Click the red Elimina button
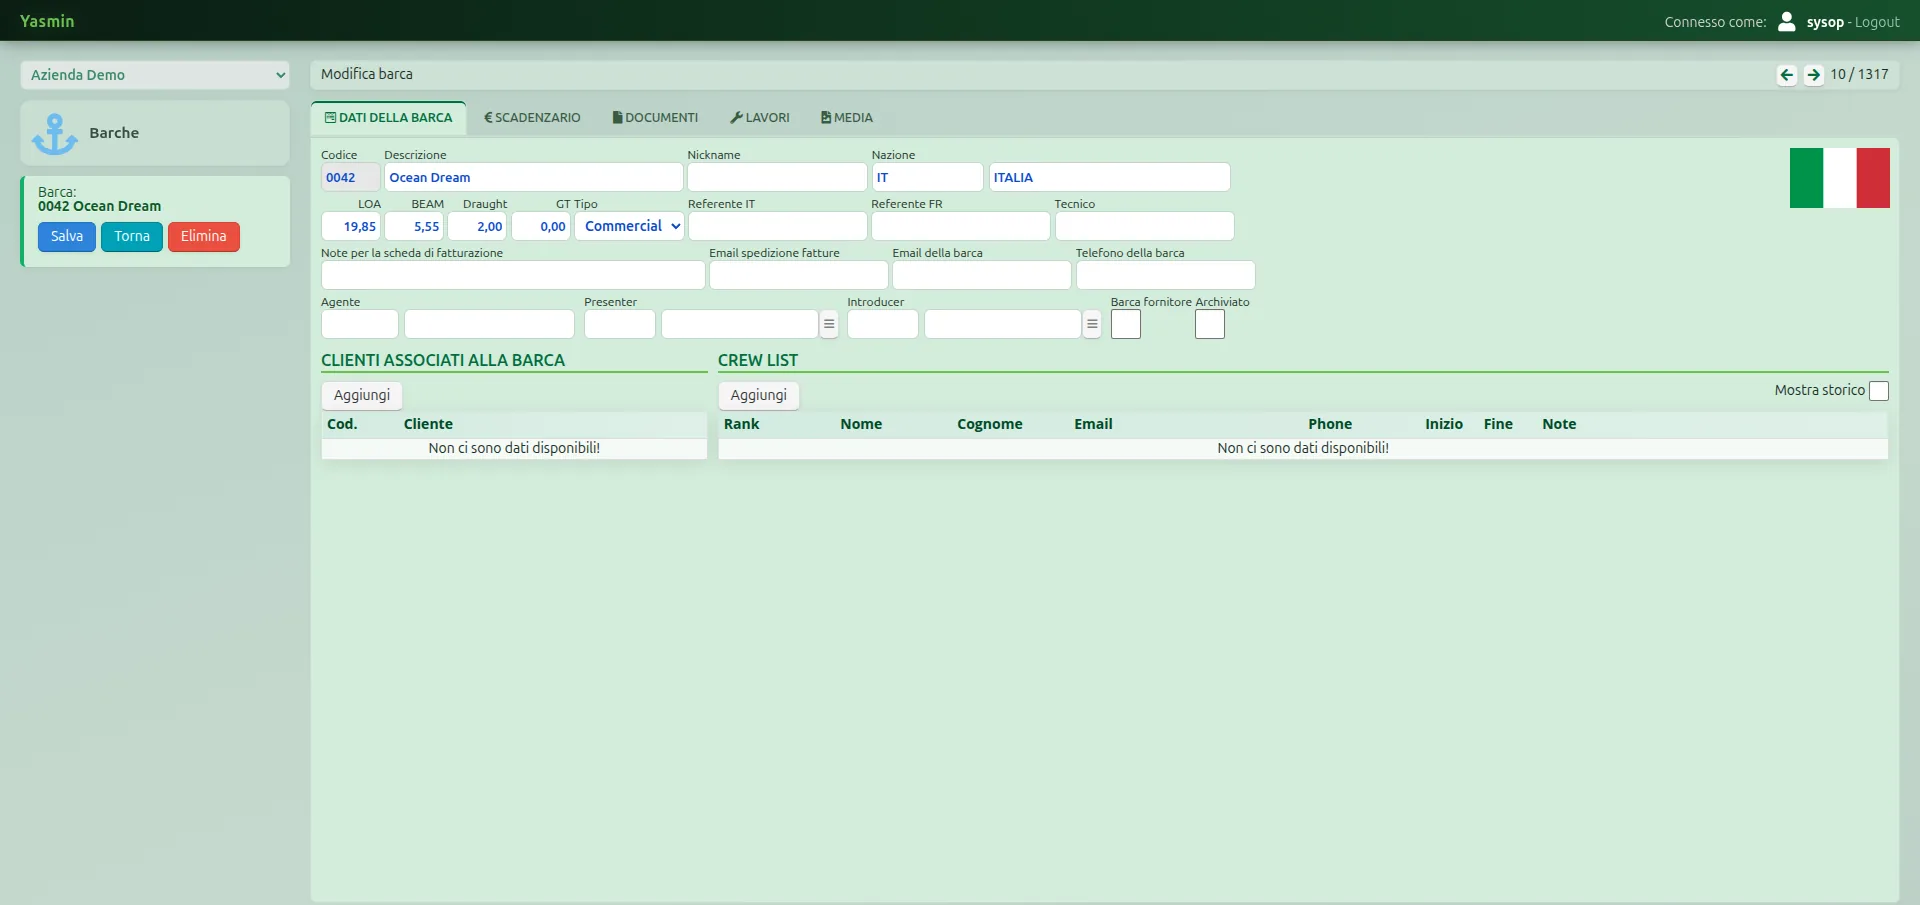 coord(204,237)
